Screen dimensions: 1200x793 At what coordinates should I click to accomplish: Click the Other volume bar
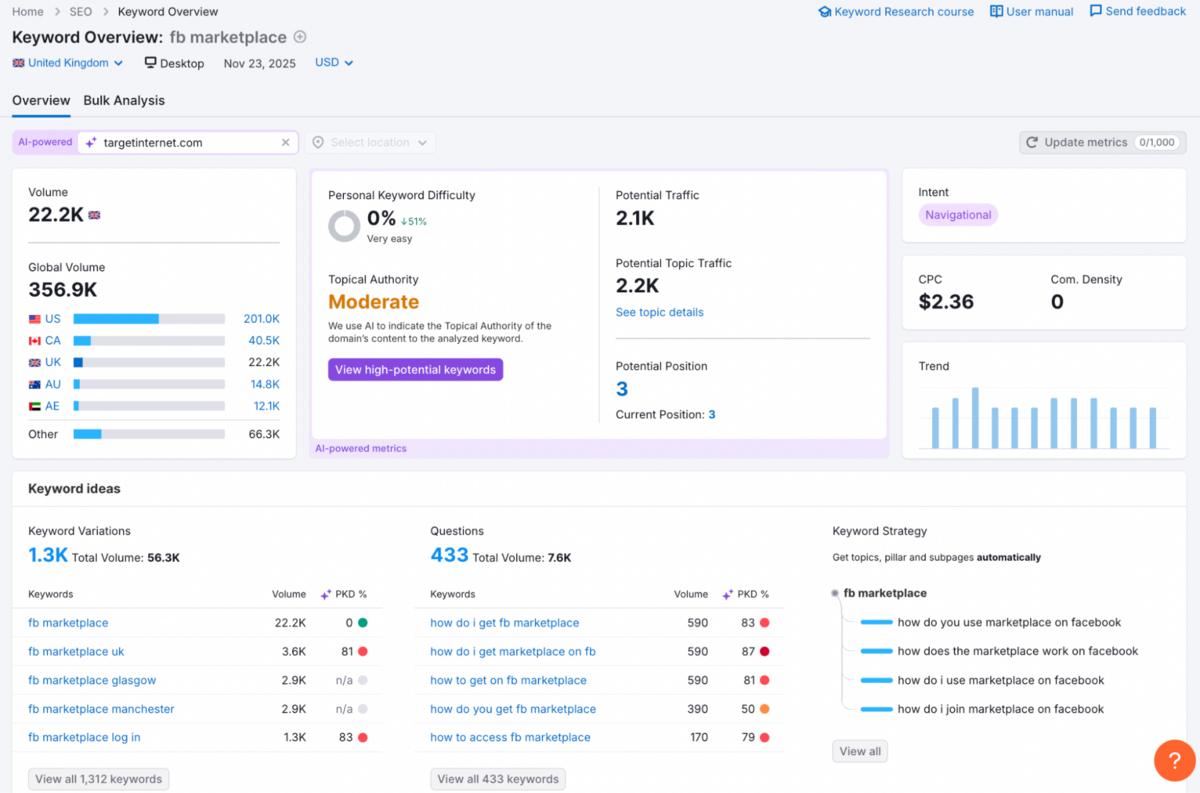pos(149,434)
